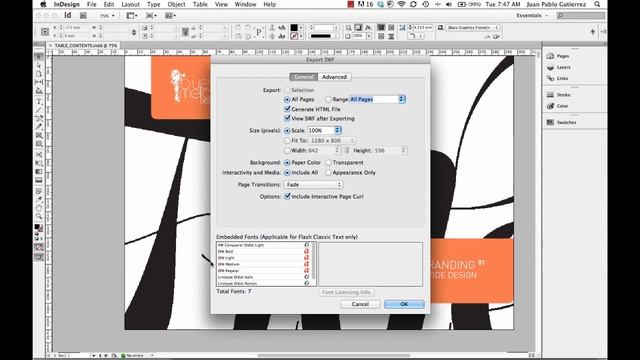Select the Free Transform tool
This screenshot has width=640, height=360.
pyautogui.click(x=39, y=163)
